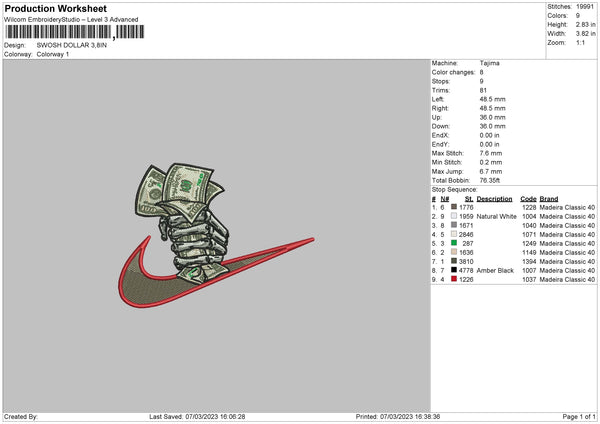This screenshot has height=424, width=600.
Task: Click the Total Bobbin value "76.35ft"
Action: point(490,180)
